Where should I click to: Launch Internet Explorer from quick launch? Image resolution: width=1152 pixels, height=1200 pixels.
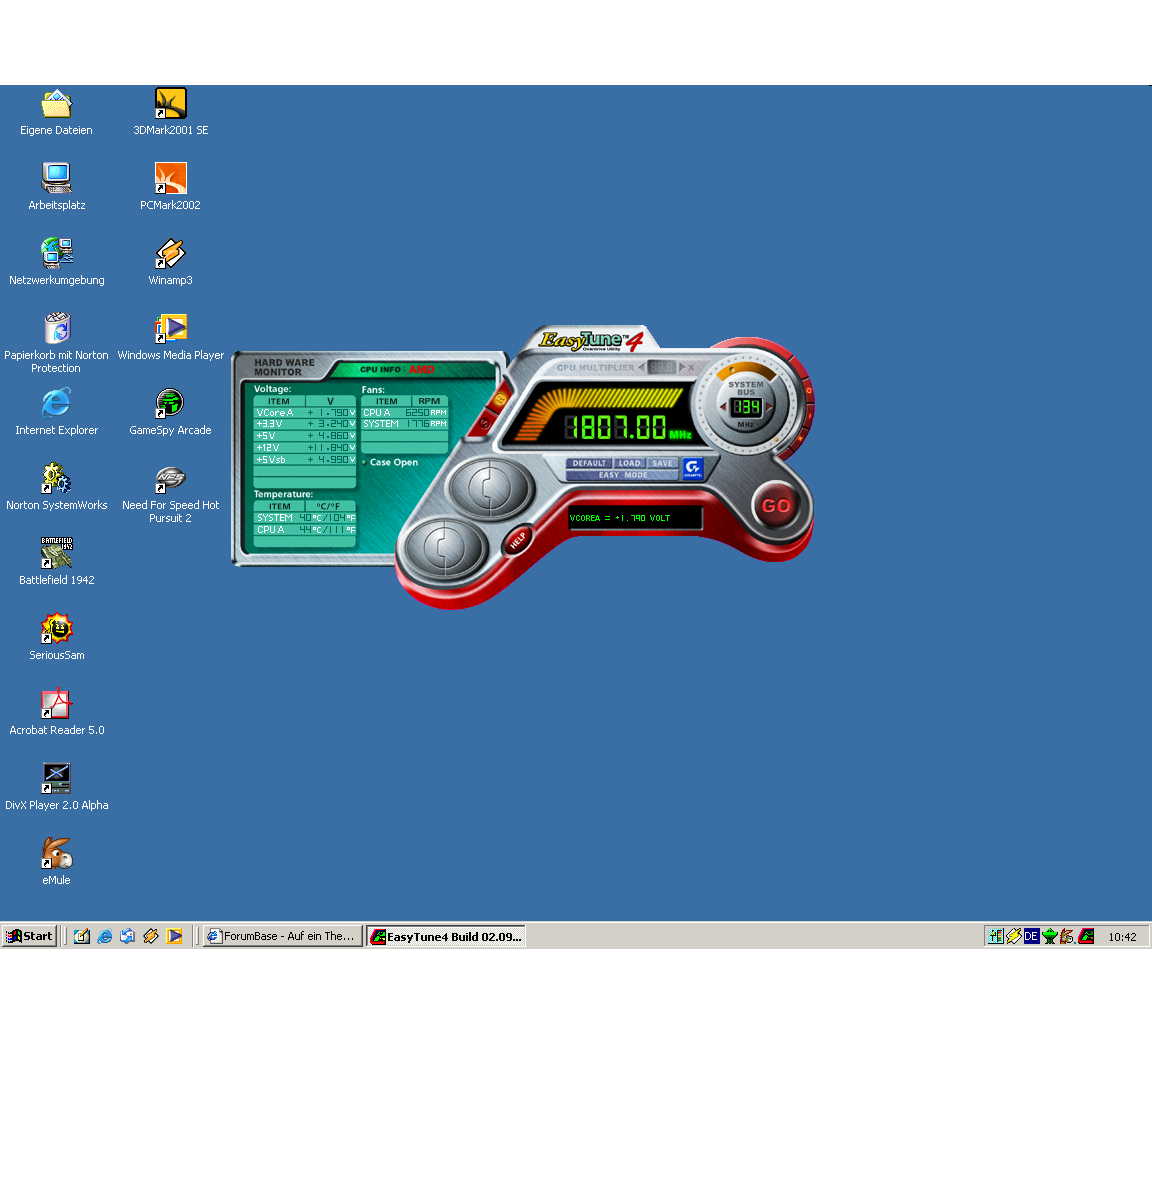[105, 936]
